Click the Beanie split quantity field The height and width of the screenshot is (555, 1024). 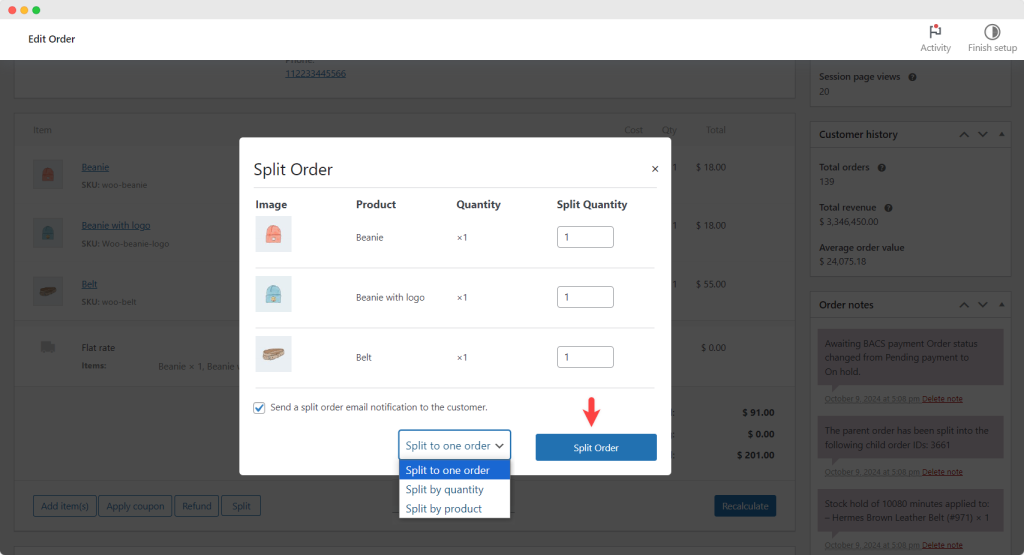point(585,237)
